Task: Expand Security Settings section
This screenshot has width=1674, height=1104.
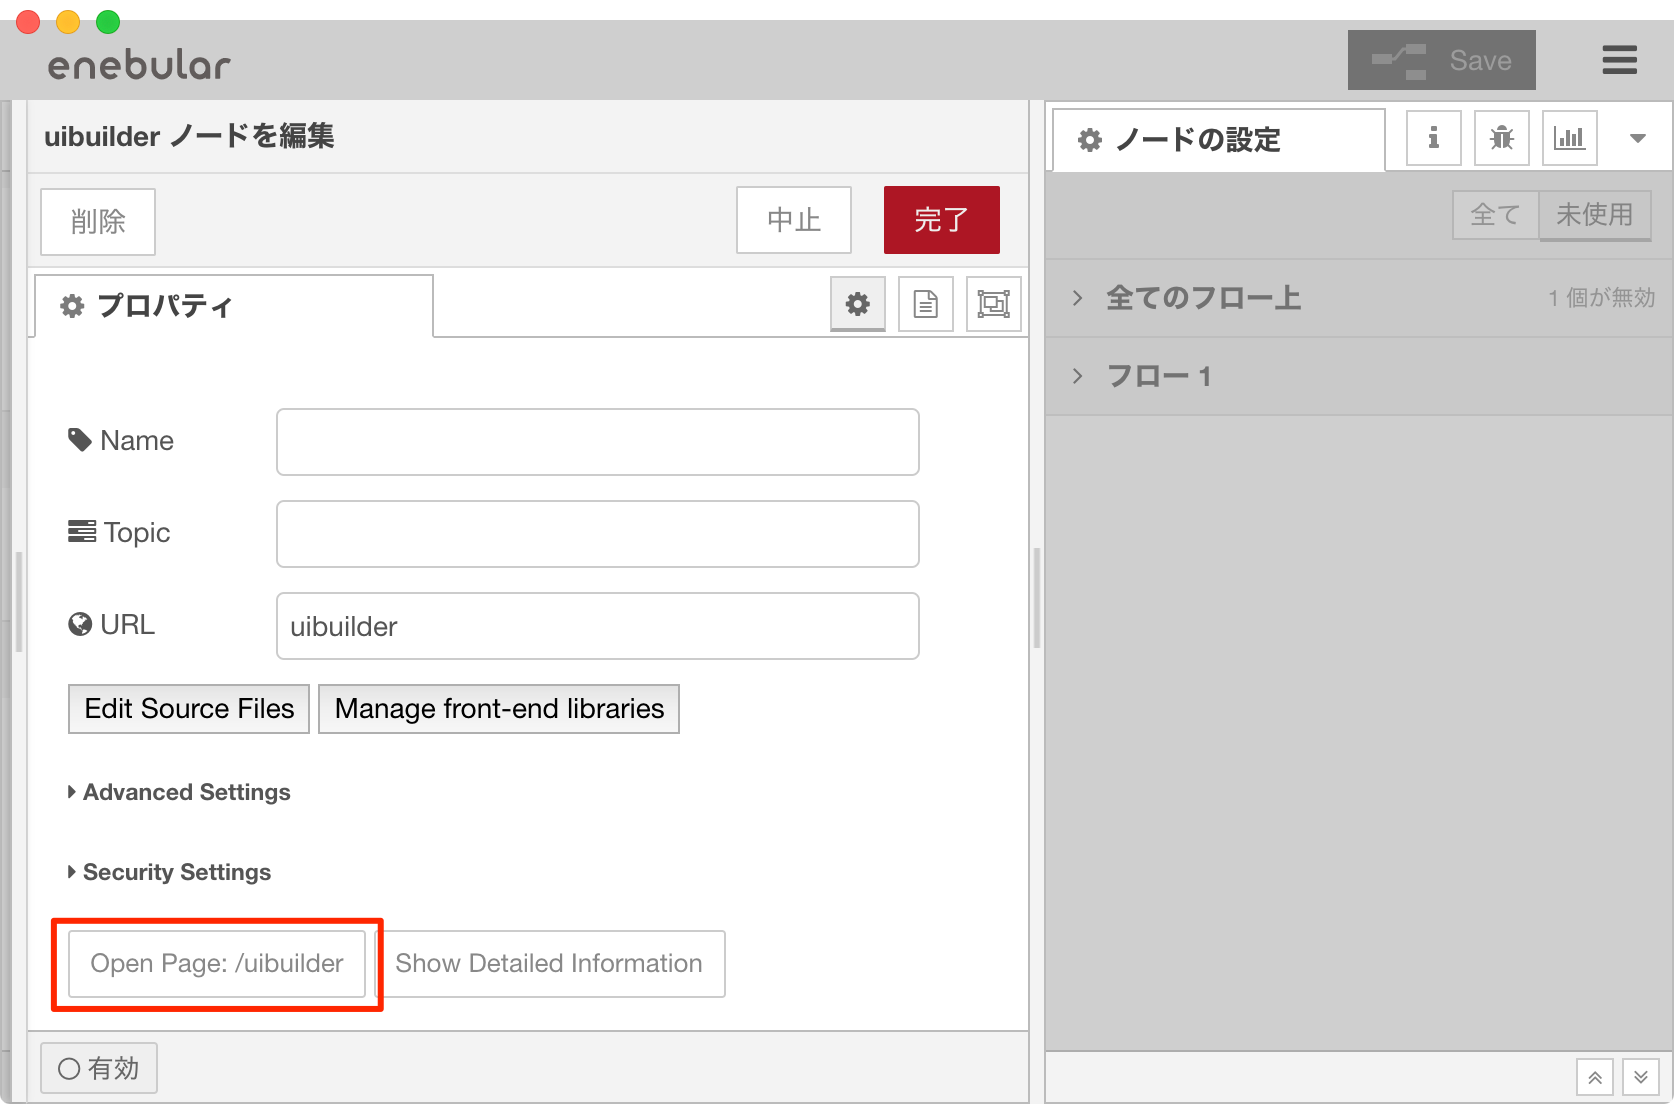Action: (169, 872)
